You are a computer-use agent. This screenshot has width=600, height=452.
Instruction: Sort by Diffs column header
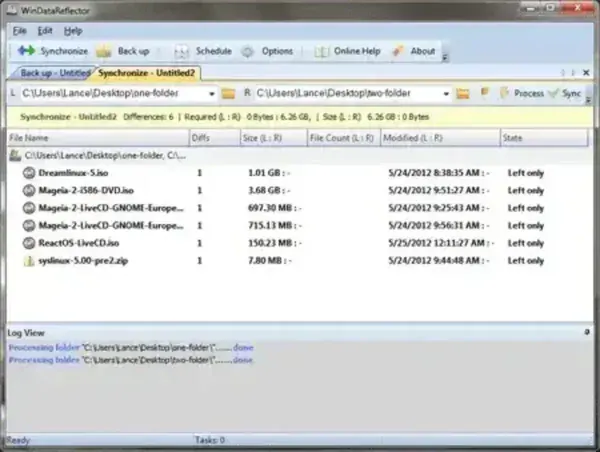point(215,138)
